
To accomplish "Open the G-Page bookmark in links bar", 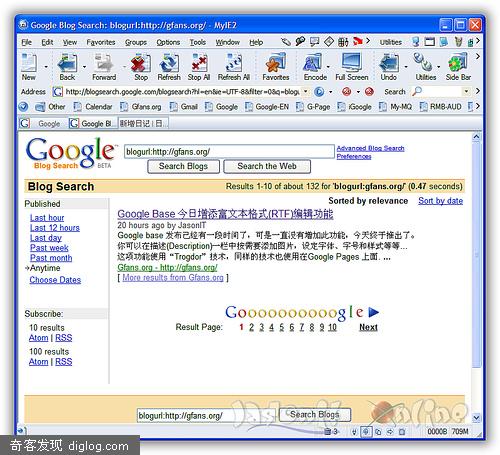I will tap(313, 107).
